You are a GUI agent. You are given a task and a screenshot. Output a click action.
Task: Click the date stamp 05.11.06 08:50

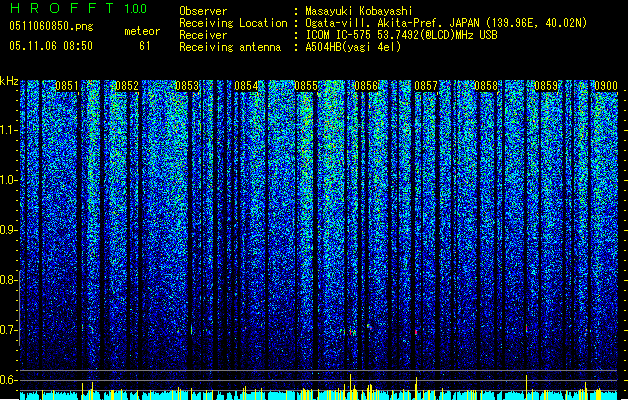pyautogui.click(x=51, y=46)
